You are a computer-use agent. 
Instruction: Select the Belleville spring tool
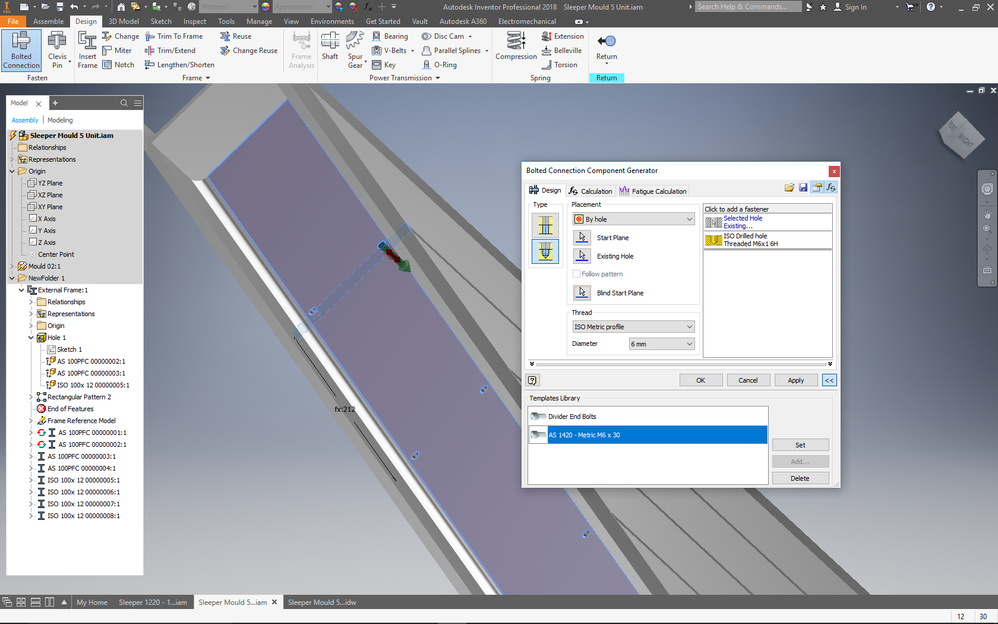561,50
